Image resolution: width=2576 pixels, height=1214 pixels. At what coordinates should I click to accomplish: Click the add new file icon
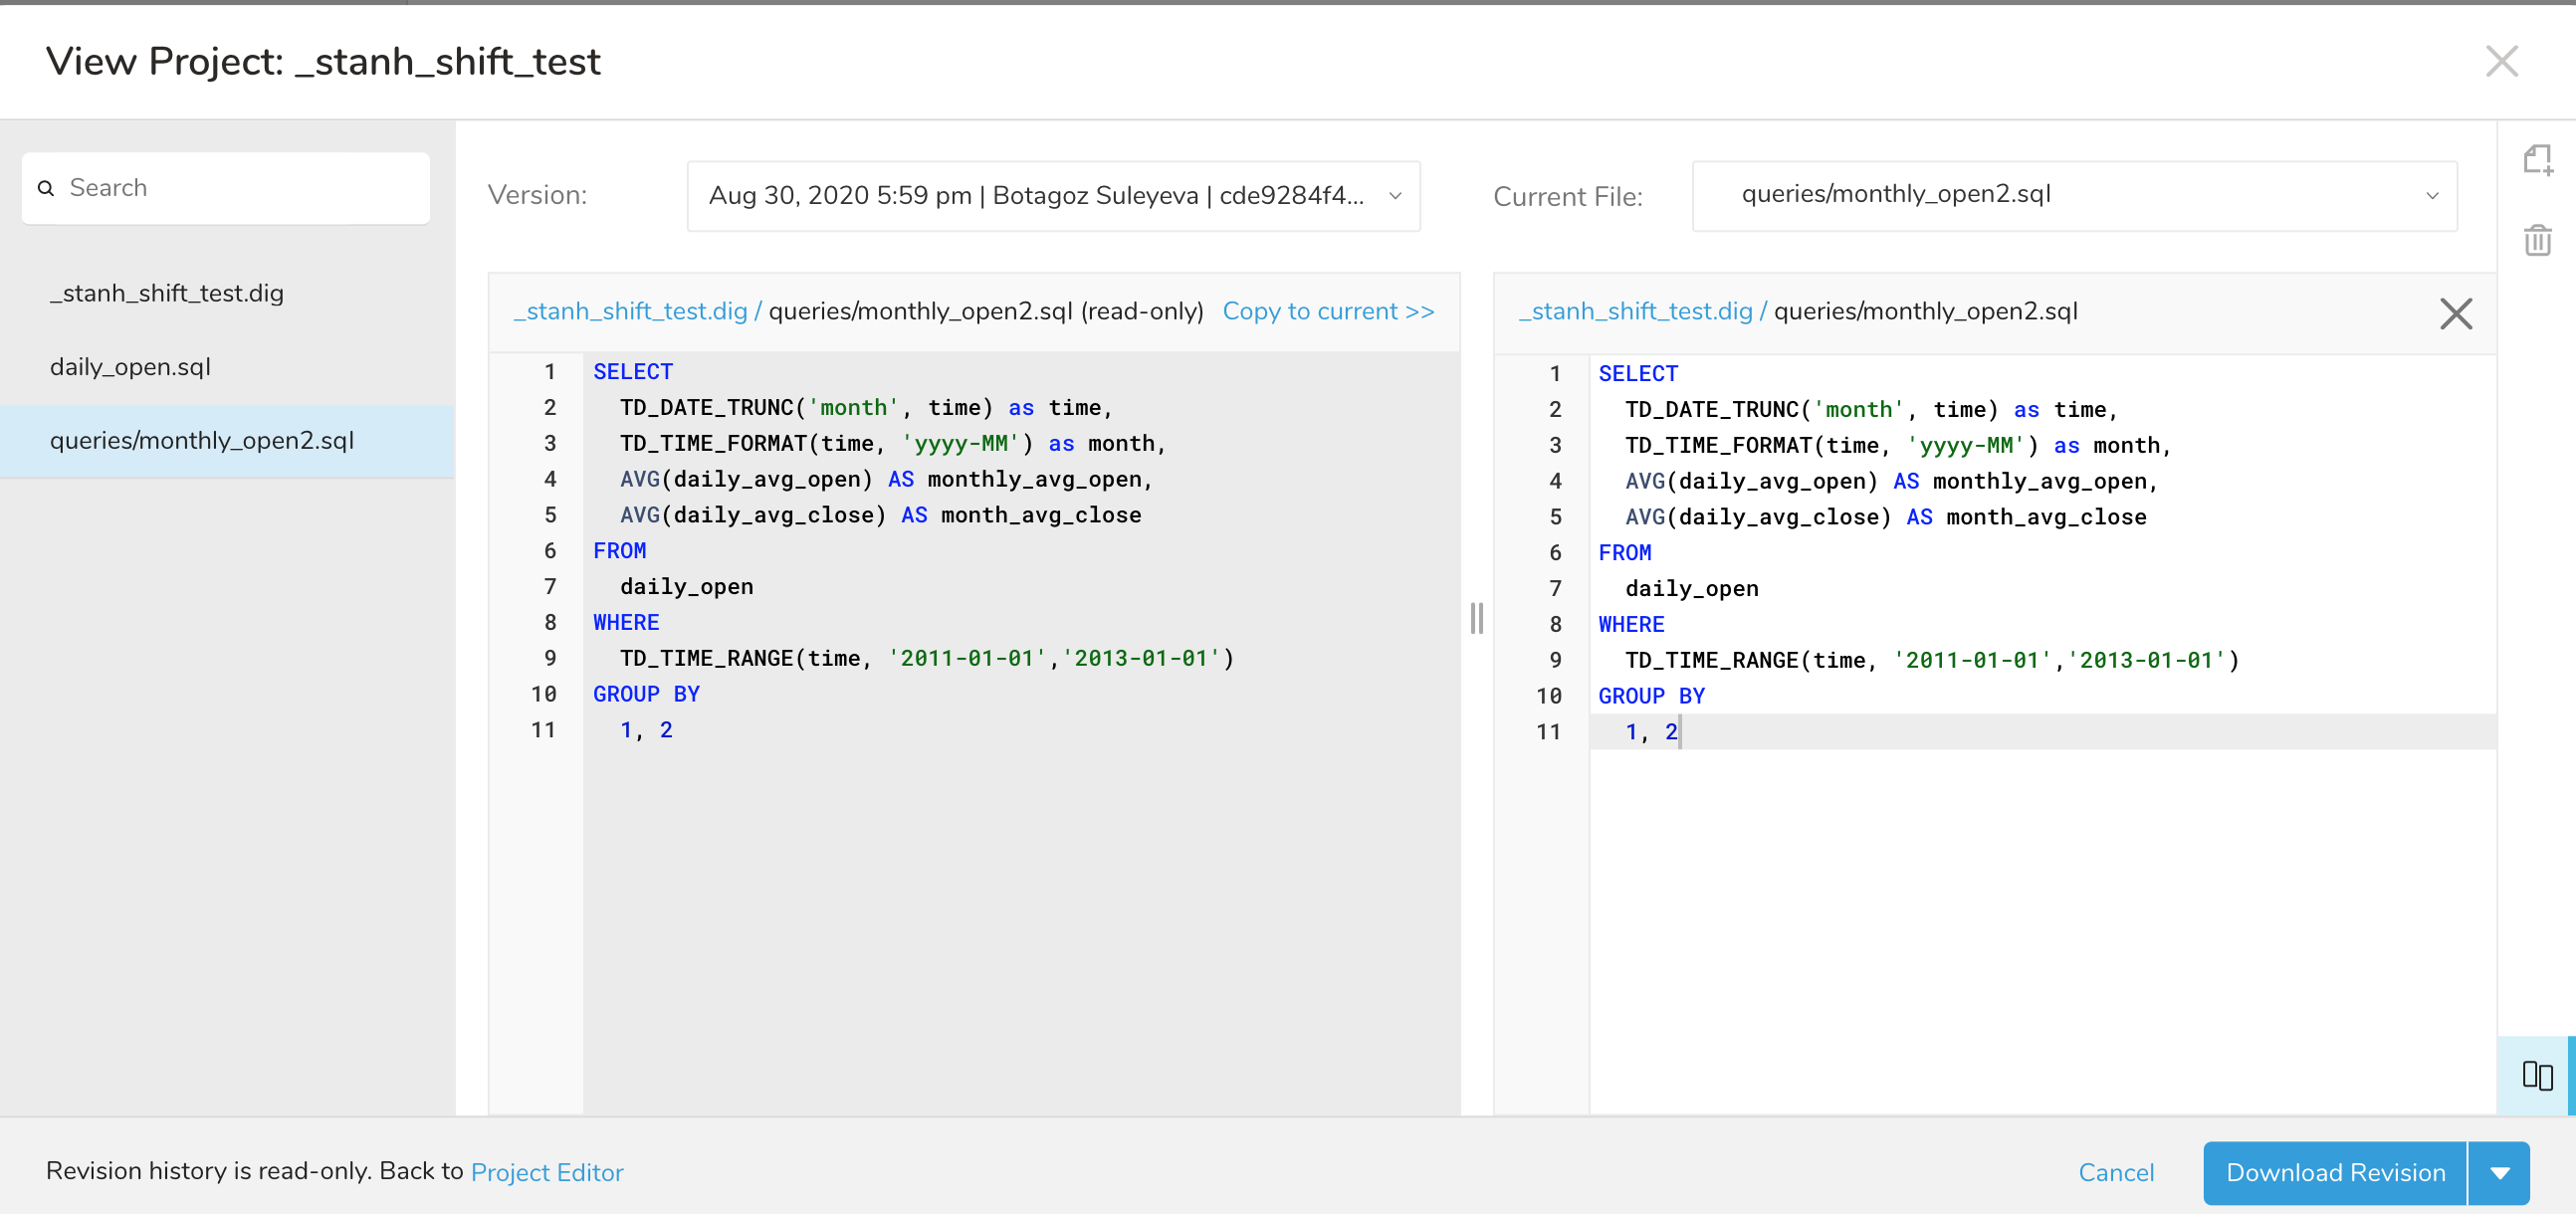(x=2537, y=160)
